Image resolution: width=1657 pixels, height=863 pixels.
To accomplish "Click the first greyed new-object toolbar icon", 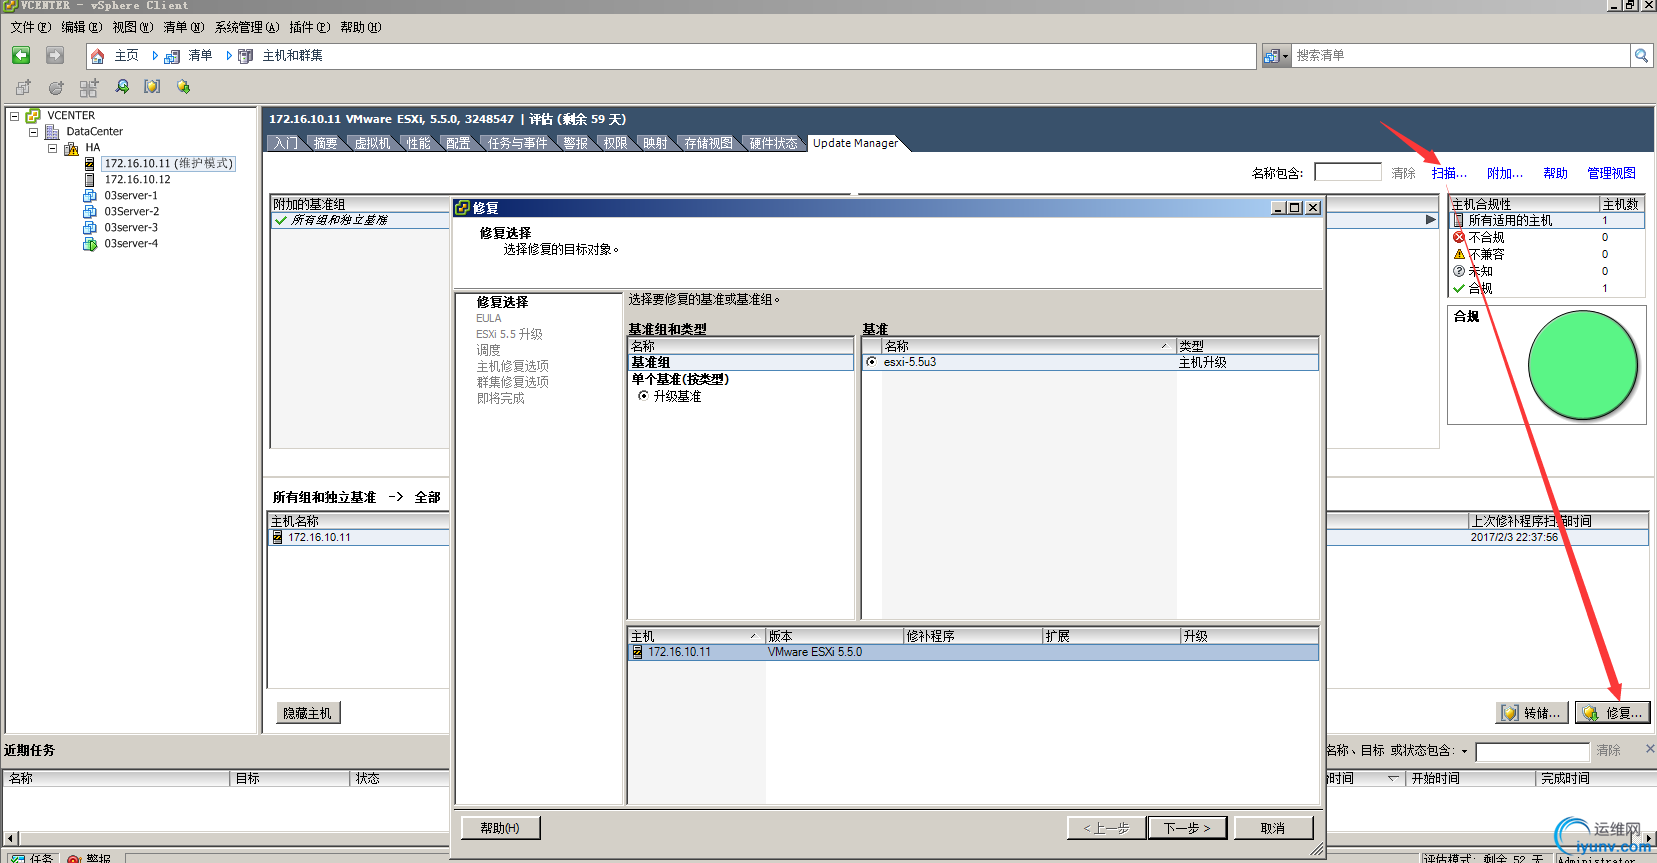I will tap(23, 87).
